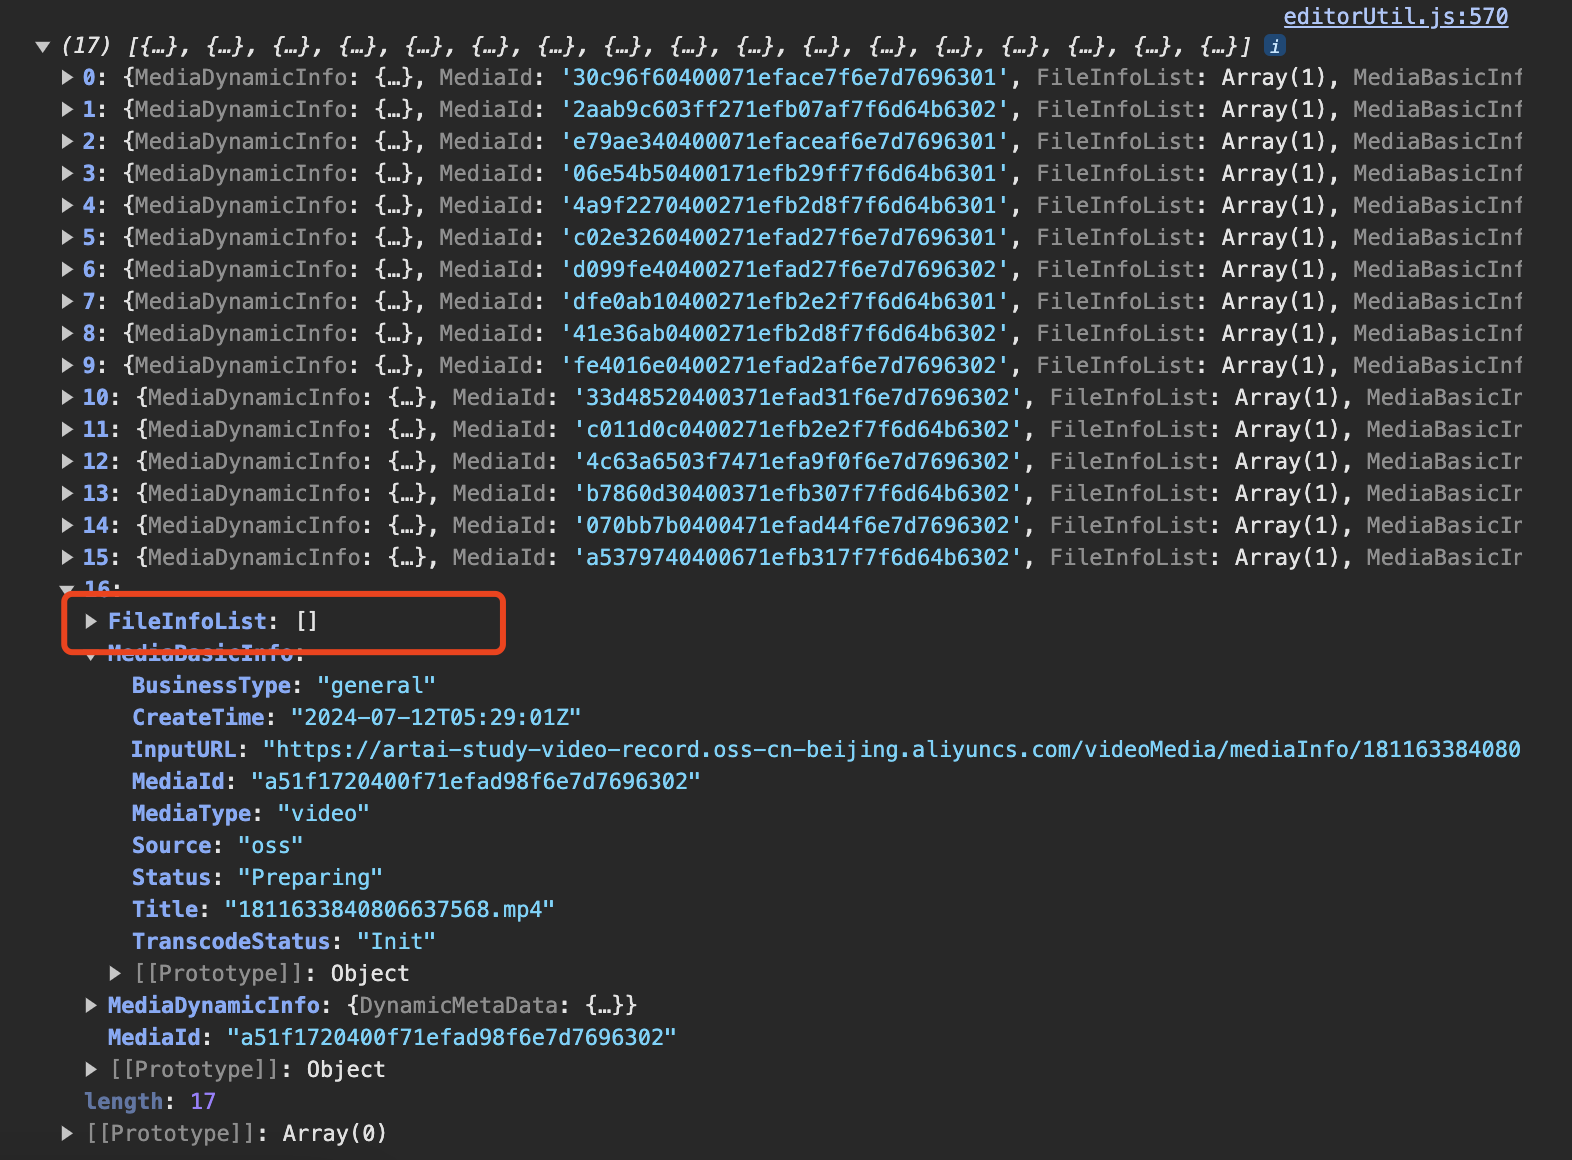This screenshot has height=1160, width=1572.
Task: Click the MediaType "video" value
Action: (323, 813)
